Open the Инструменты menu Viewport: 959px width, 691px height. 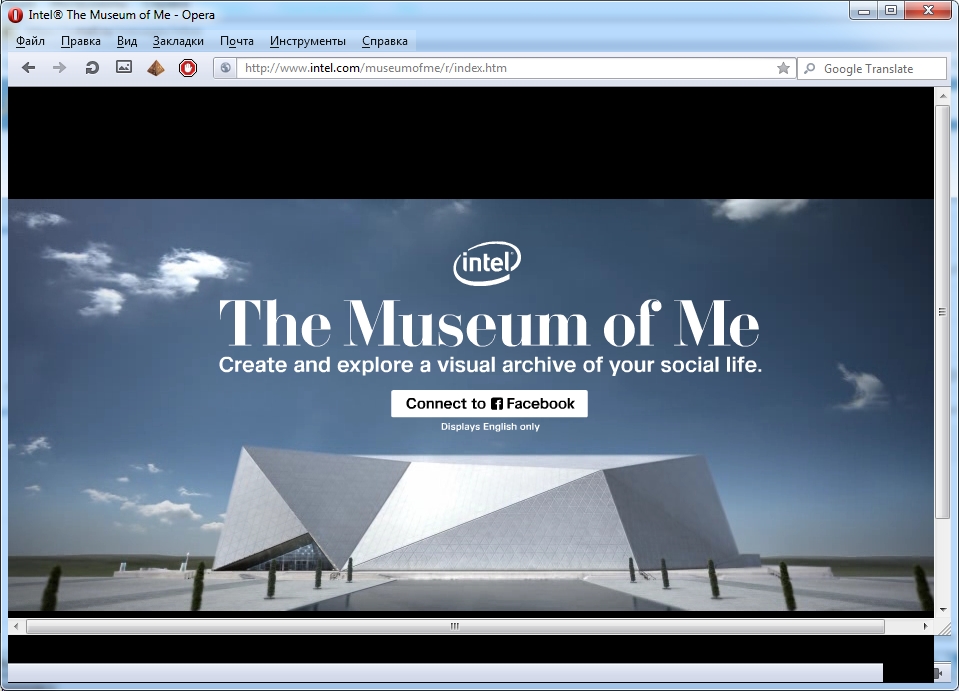pyautogui.click(x=307, y=41)
